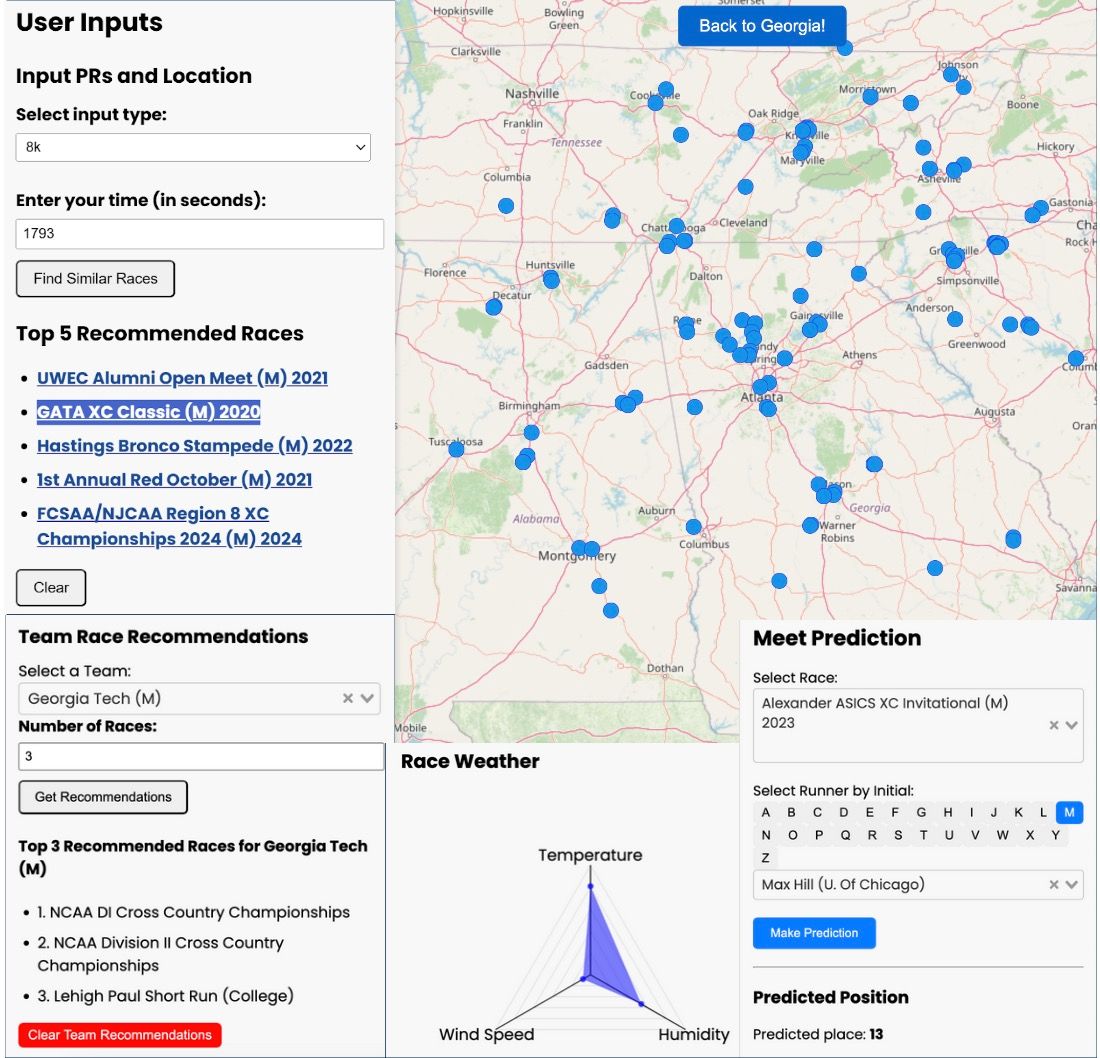The height and width of the screenshot is (1058, 1100).
Task: Expand the runner dropdown showing Max Hill
Action: pyautogui.click(x=1071, y=885)
